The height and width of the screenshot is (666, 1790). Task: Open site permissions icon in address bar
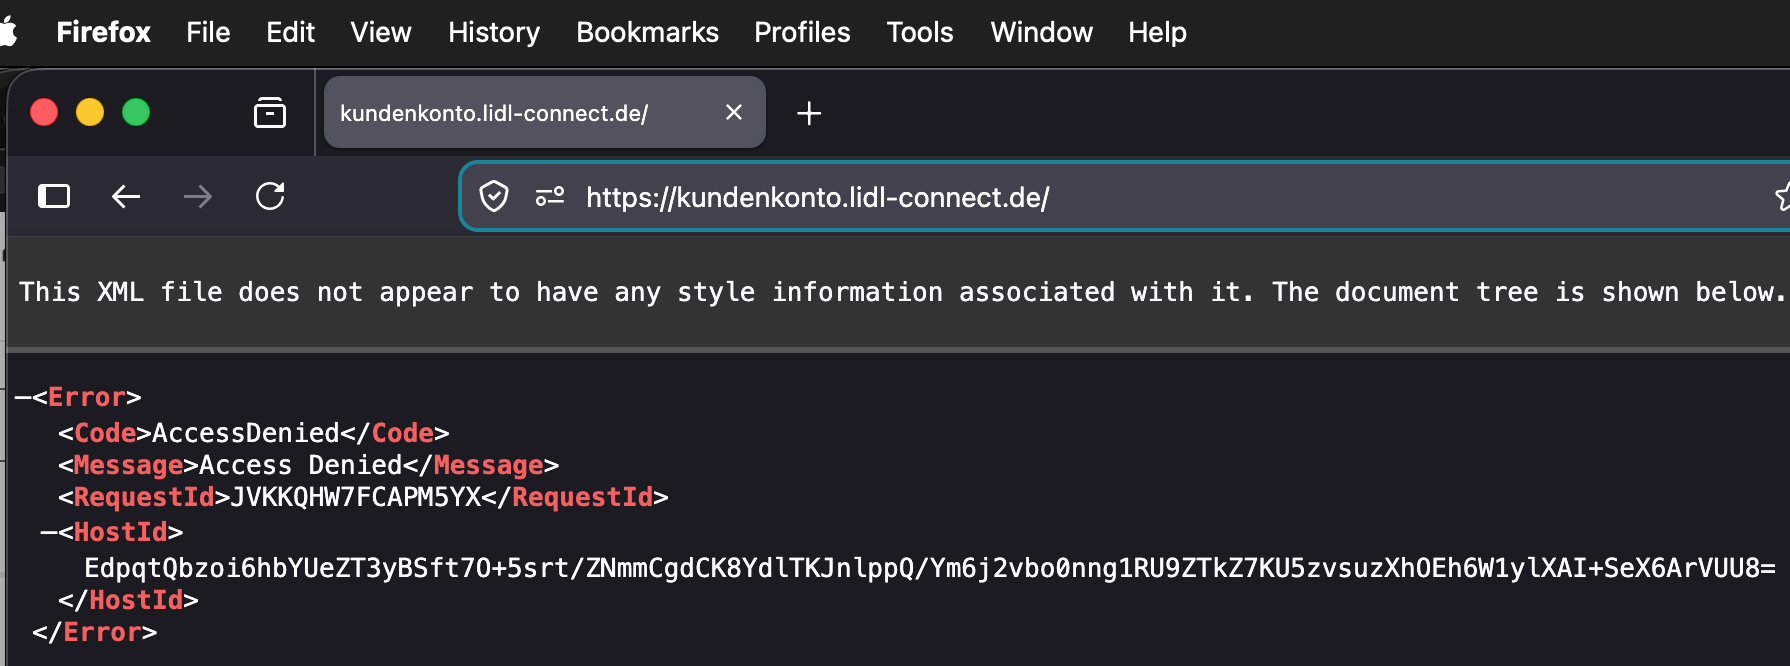click(x=549, y=196)
